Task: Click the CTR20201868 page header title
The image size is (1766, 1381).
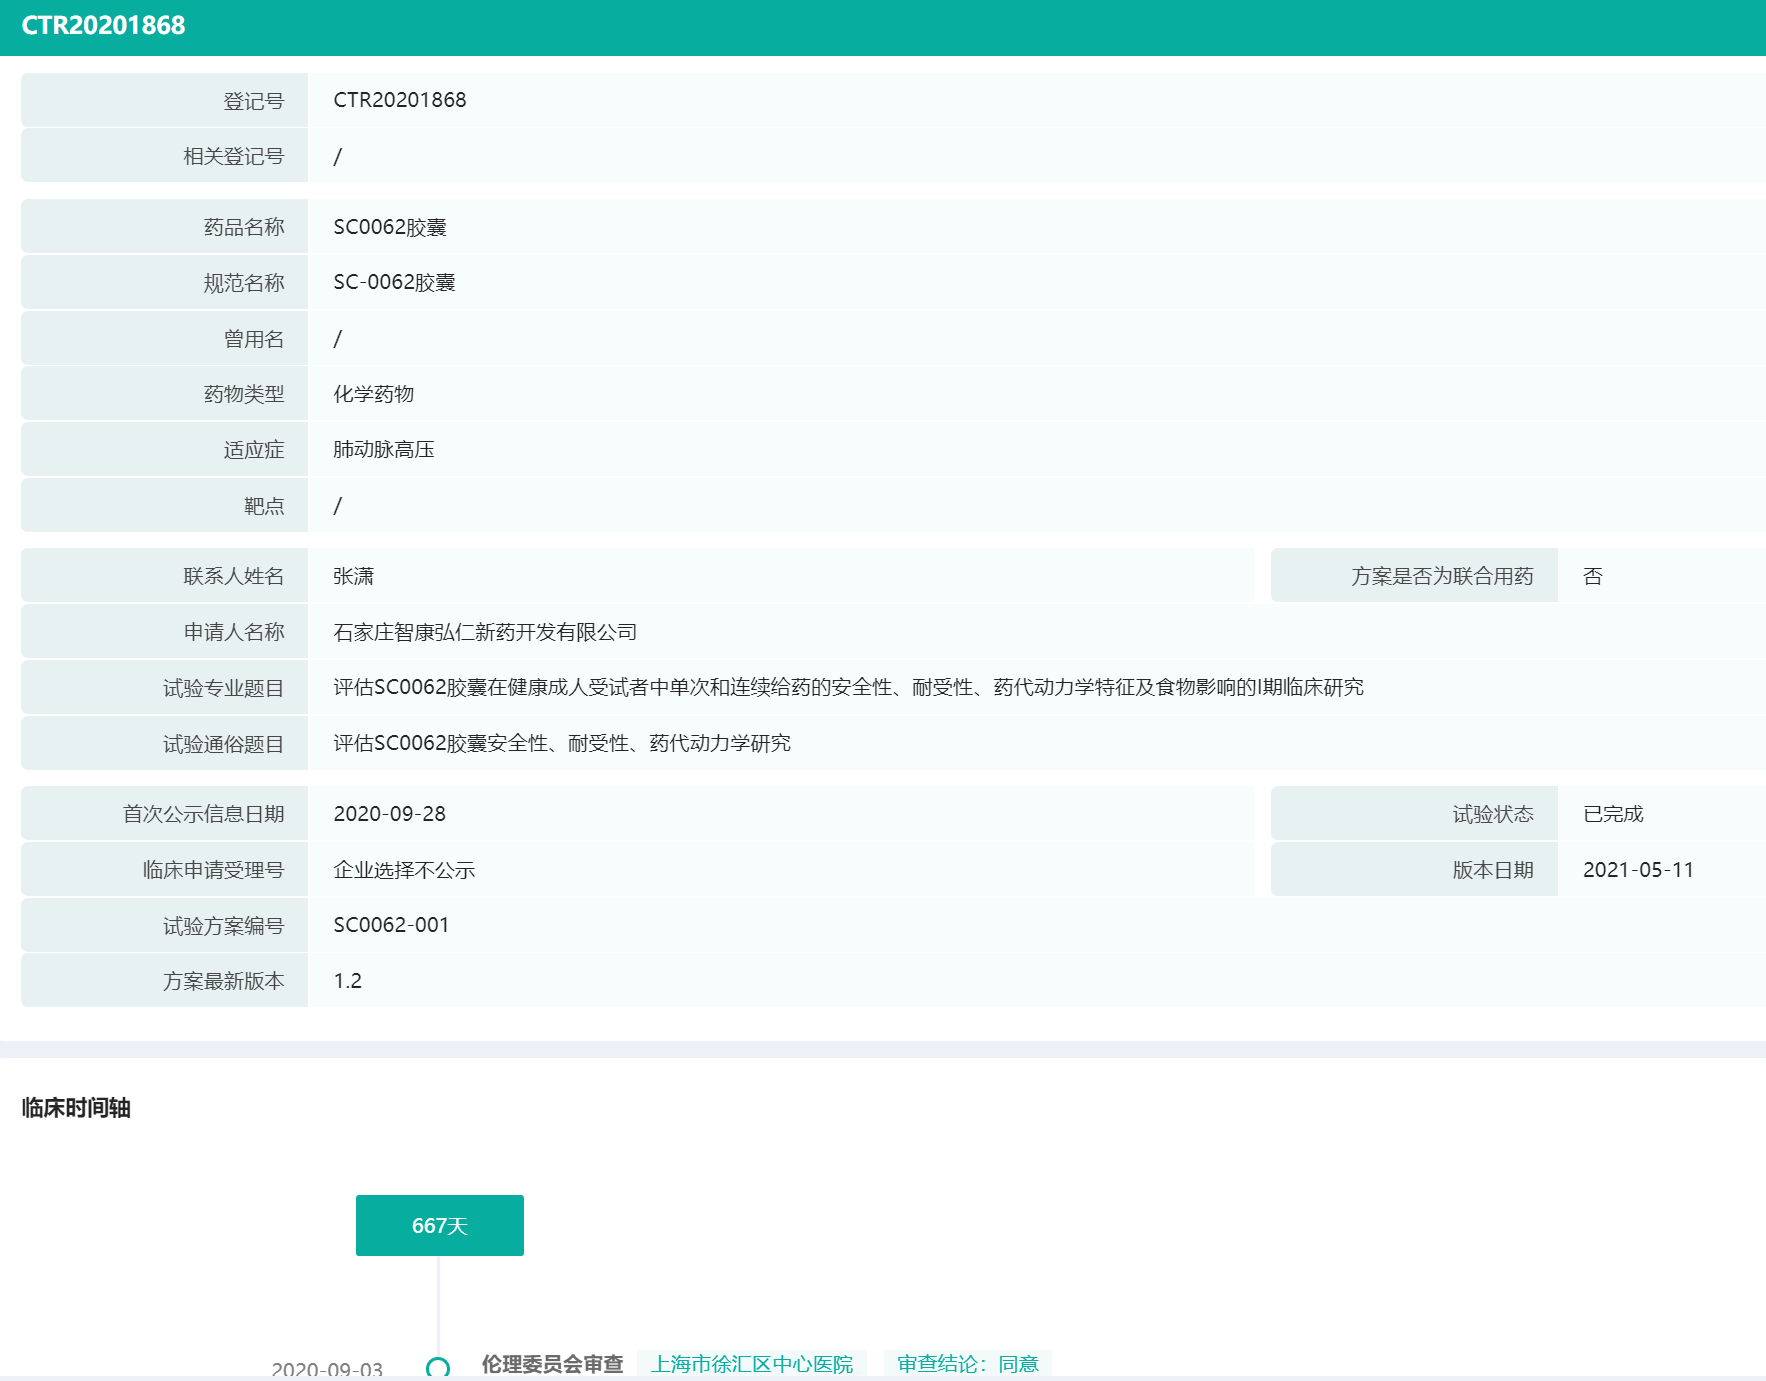Action: 103,26
